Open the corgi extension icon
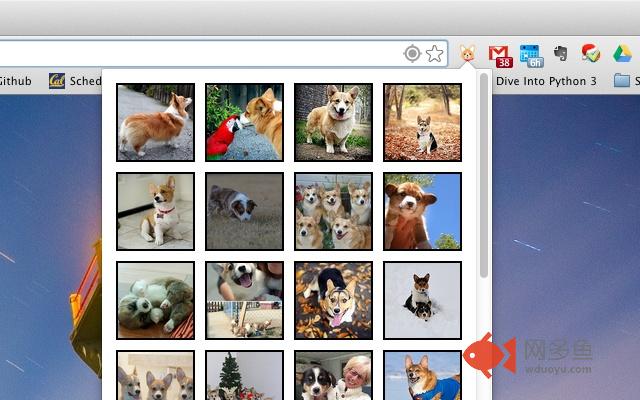 (467, 54)
